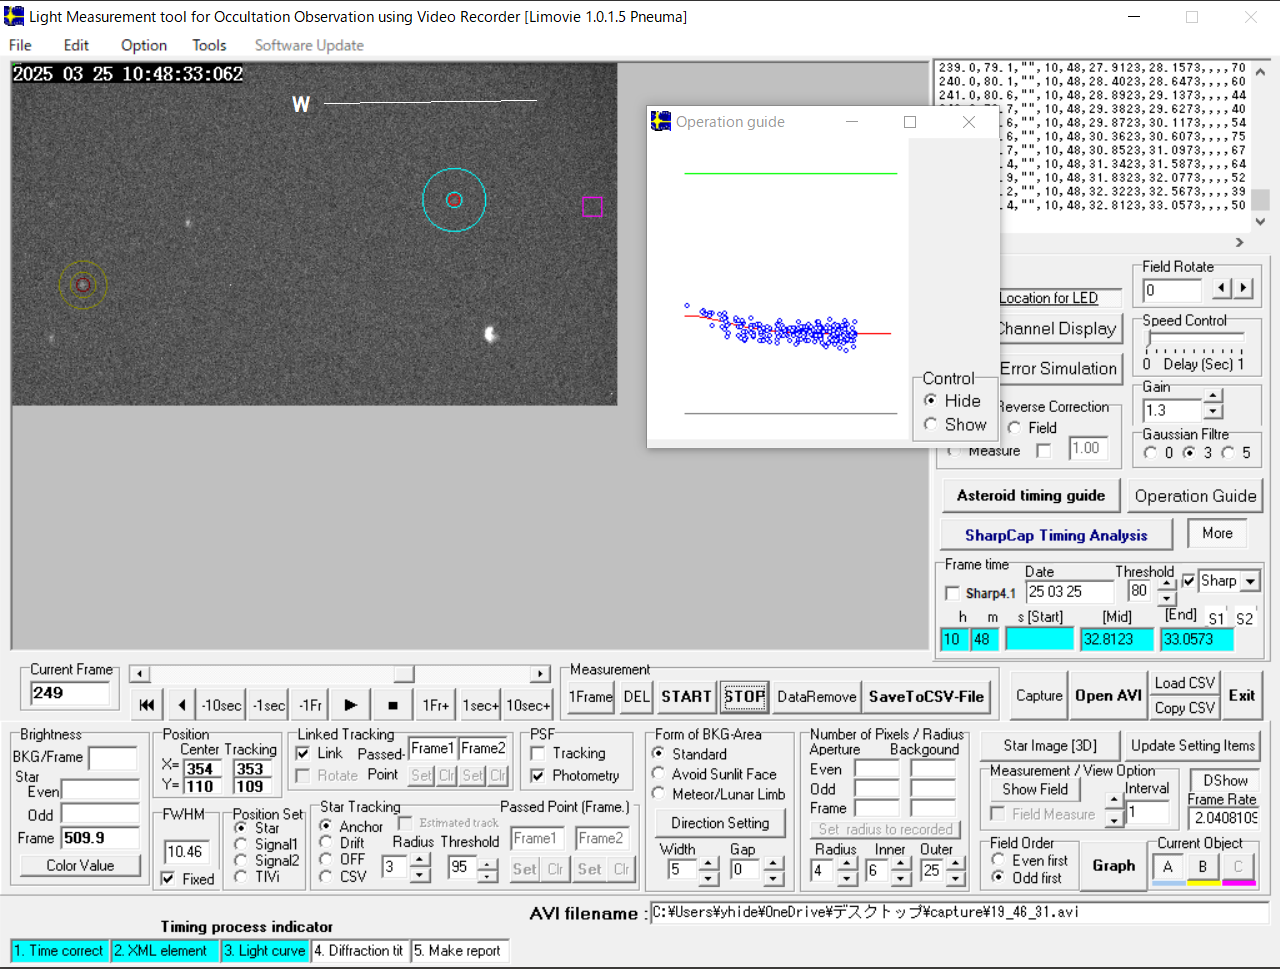Click Field Rotate left arrow button
The image size is (1280, 969).
[1222, 288]
